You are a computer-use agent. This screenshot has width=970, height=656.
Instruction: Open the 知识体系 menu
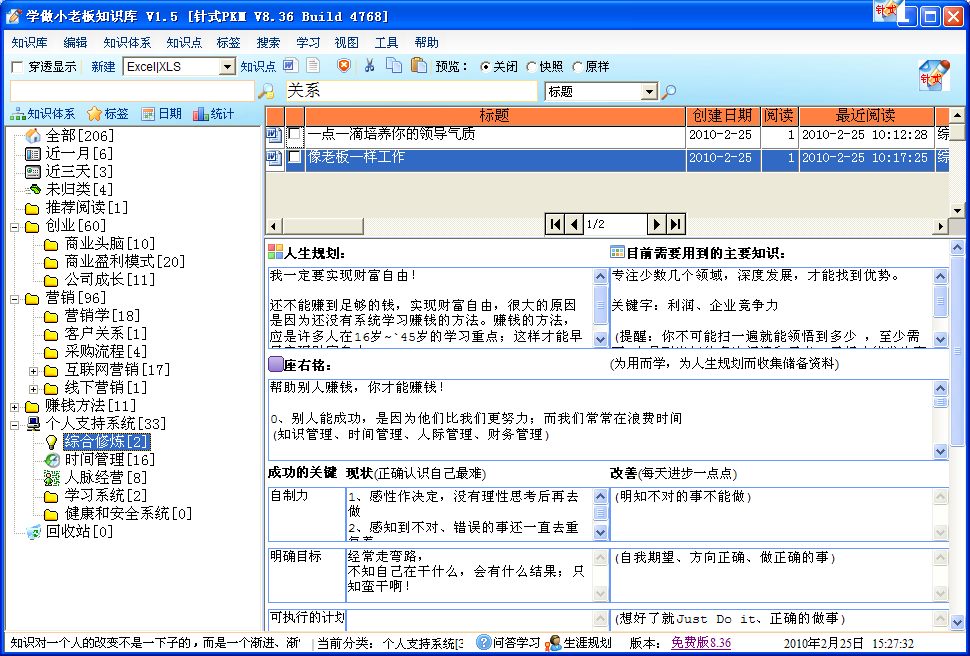click(127, 43)
